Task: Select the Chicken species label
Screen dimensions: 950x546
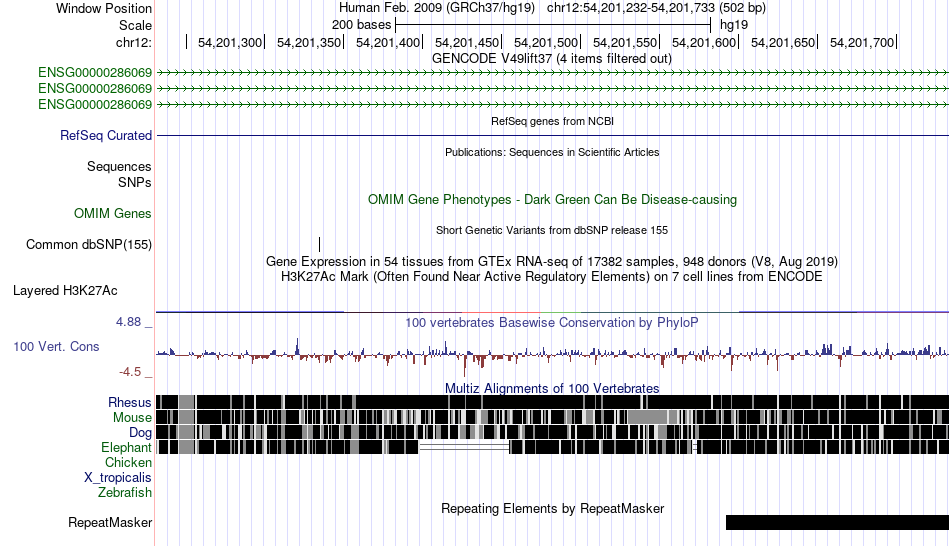Action: coord(128,462)
